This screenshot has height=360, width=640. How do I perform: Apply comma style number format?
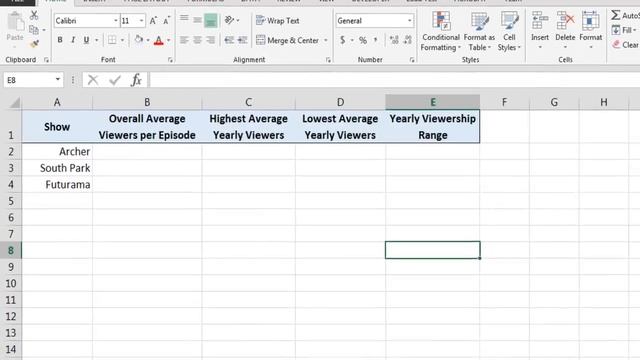click(x=376, y=40)
